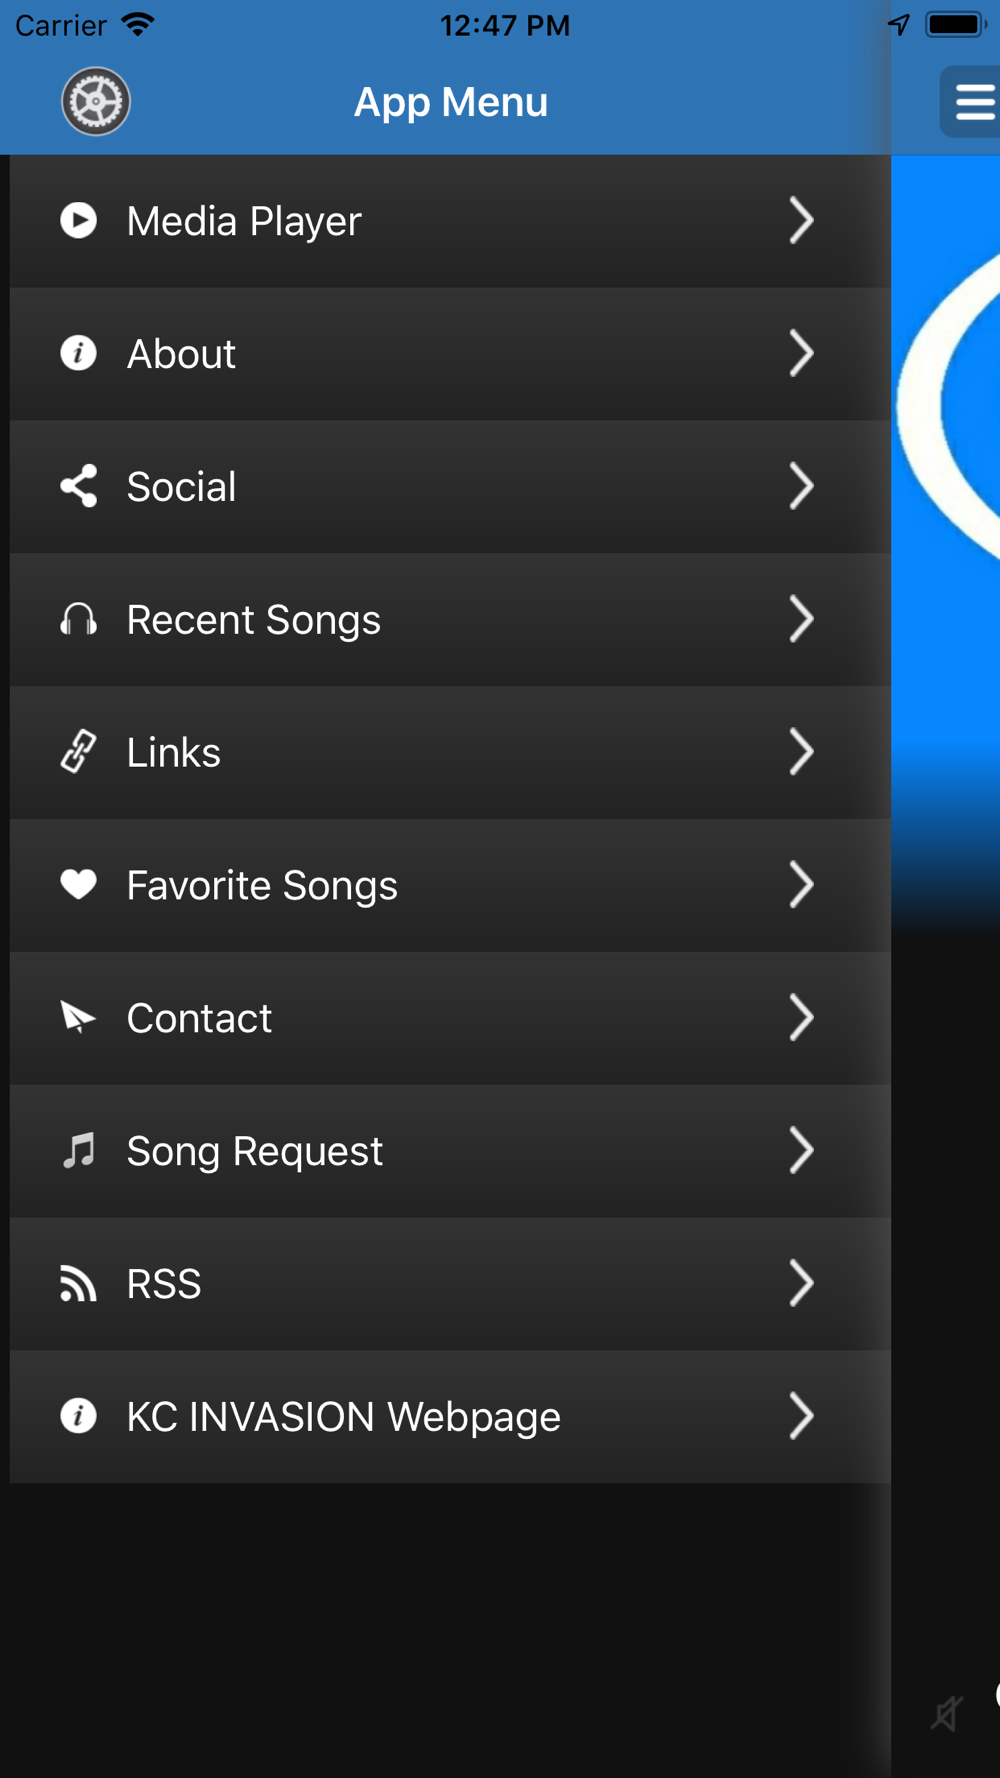Open the settings gear icon
The width and height of the screenshot is (1000, 1778).
tap(96, 101)
